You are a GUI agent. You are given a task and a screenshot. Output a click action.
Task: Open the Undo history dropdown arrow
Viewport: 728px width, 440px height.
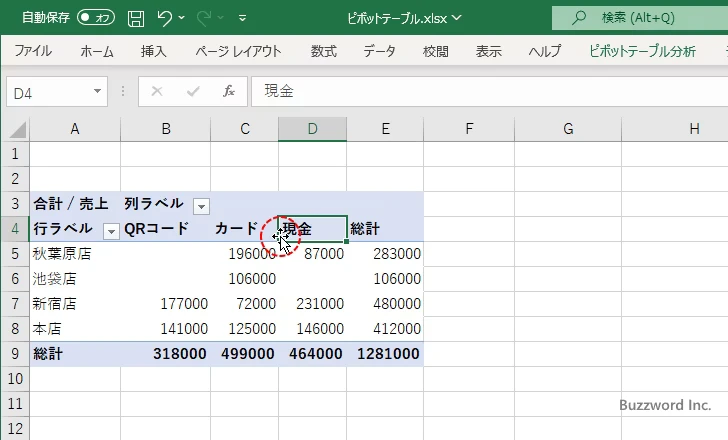(182, 18)
